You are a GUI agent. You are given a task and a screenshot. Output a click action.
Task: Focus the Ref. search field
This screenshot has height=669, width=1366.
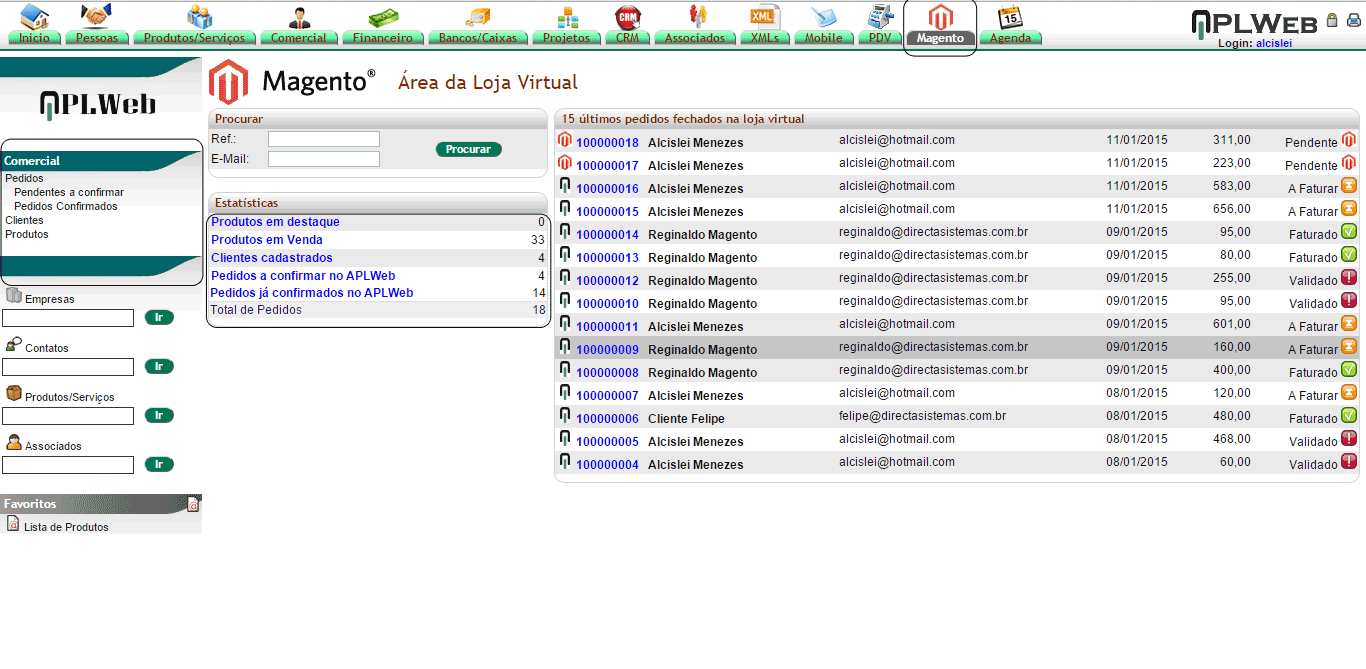(x=324, y=139)
